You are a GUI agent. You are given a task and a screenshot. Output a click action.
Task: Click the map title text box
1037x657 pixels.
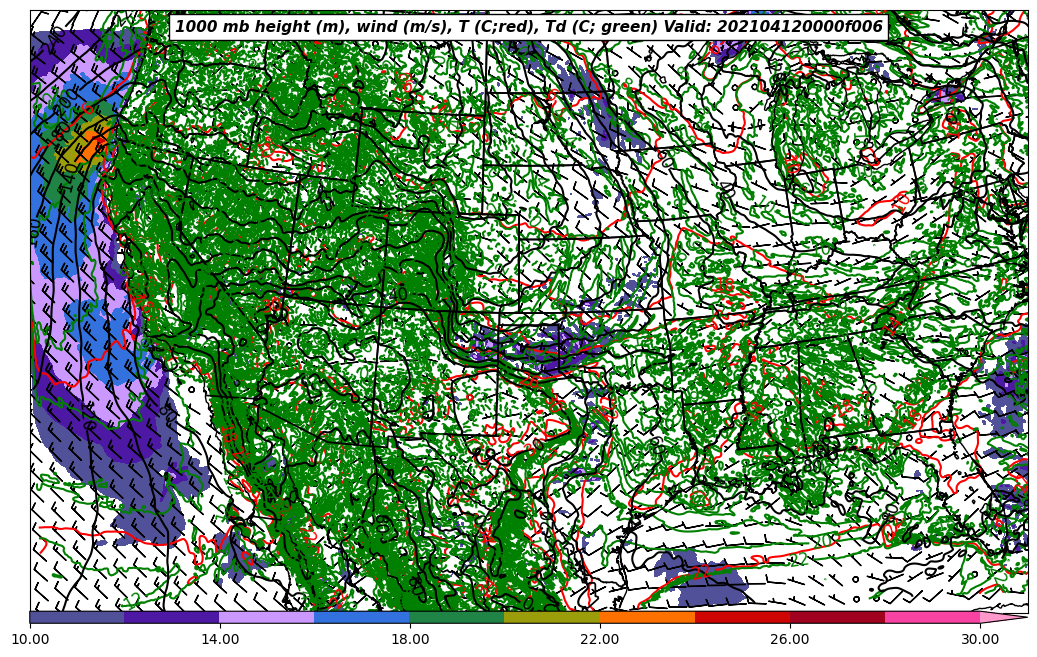coord(529,27)
